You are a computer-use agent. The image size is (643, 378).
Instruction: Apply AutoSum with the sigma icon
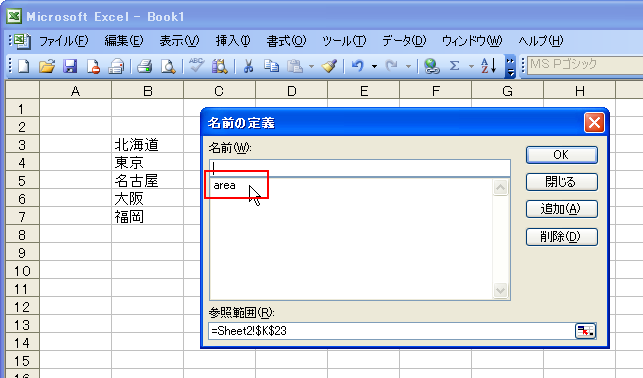tap(454, 66)
